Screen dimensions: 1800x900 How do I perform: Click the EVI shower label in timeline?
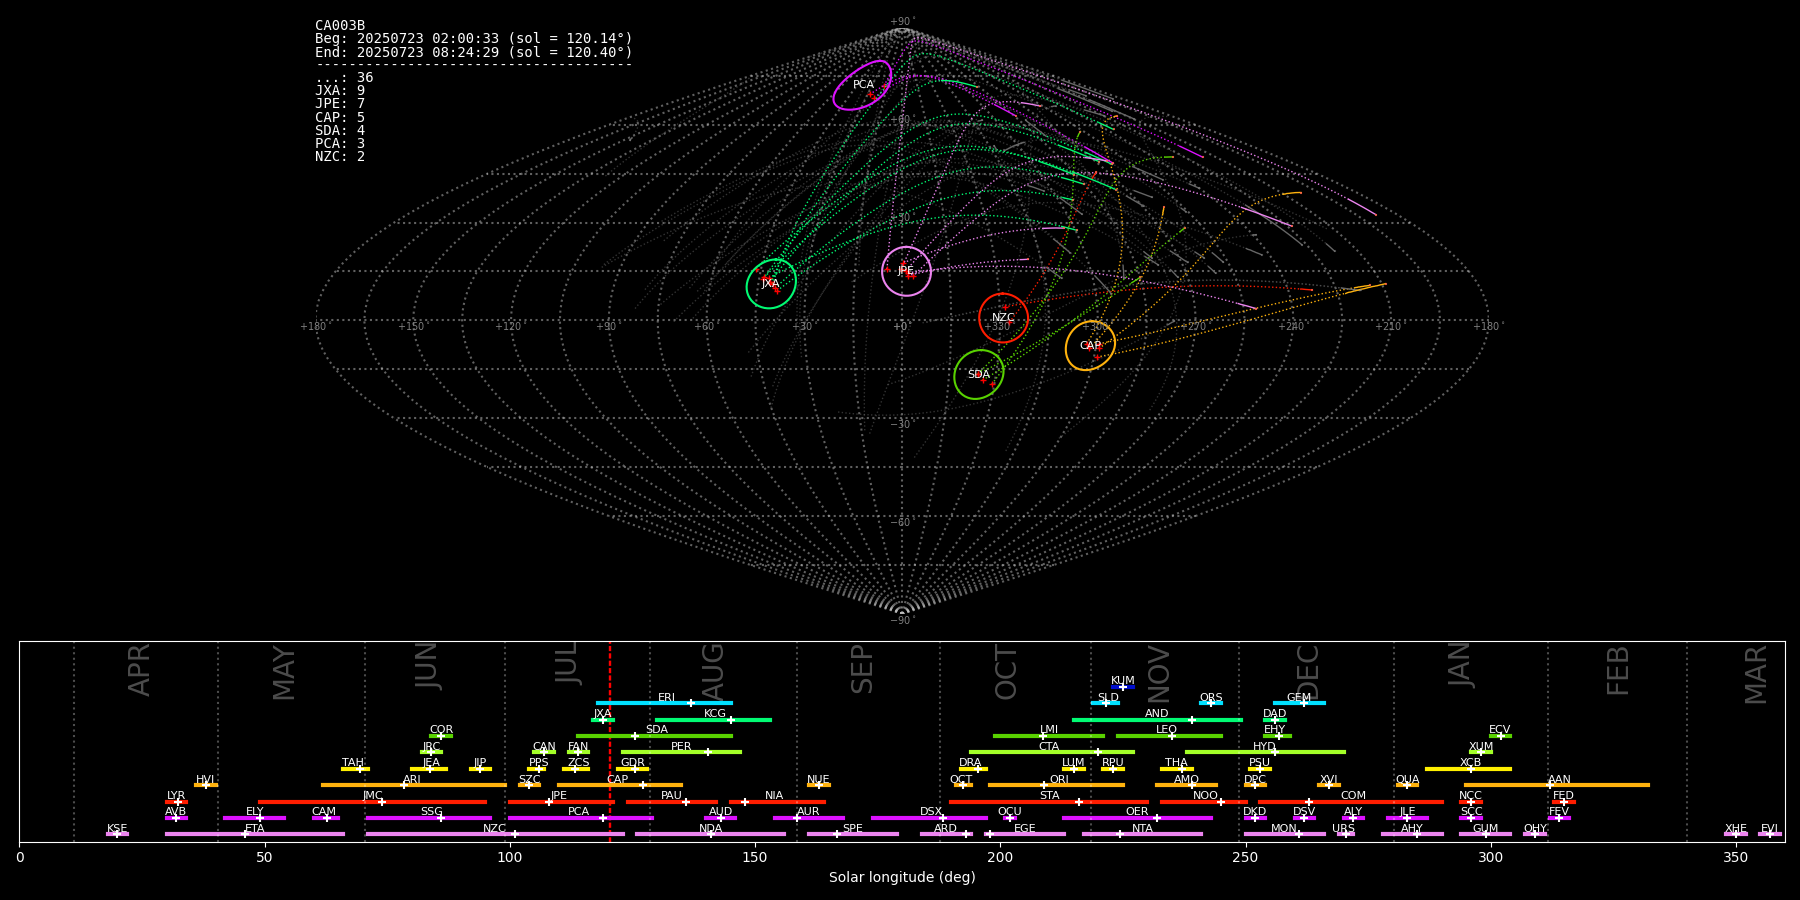[x=1769, y=829]
